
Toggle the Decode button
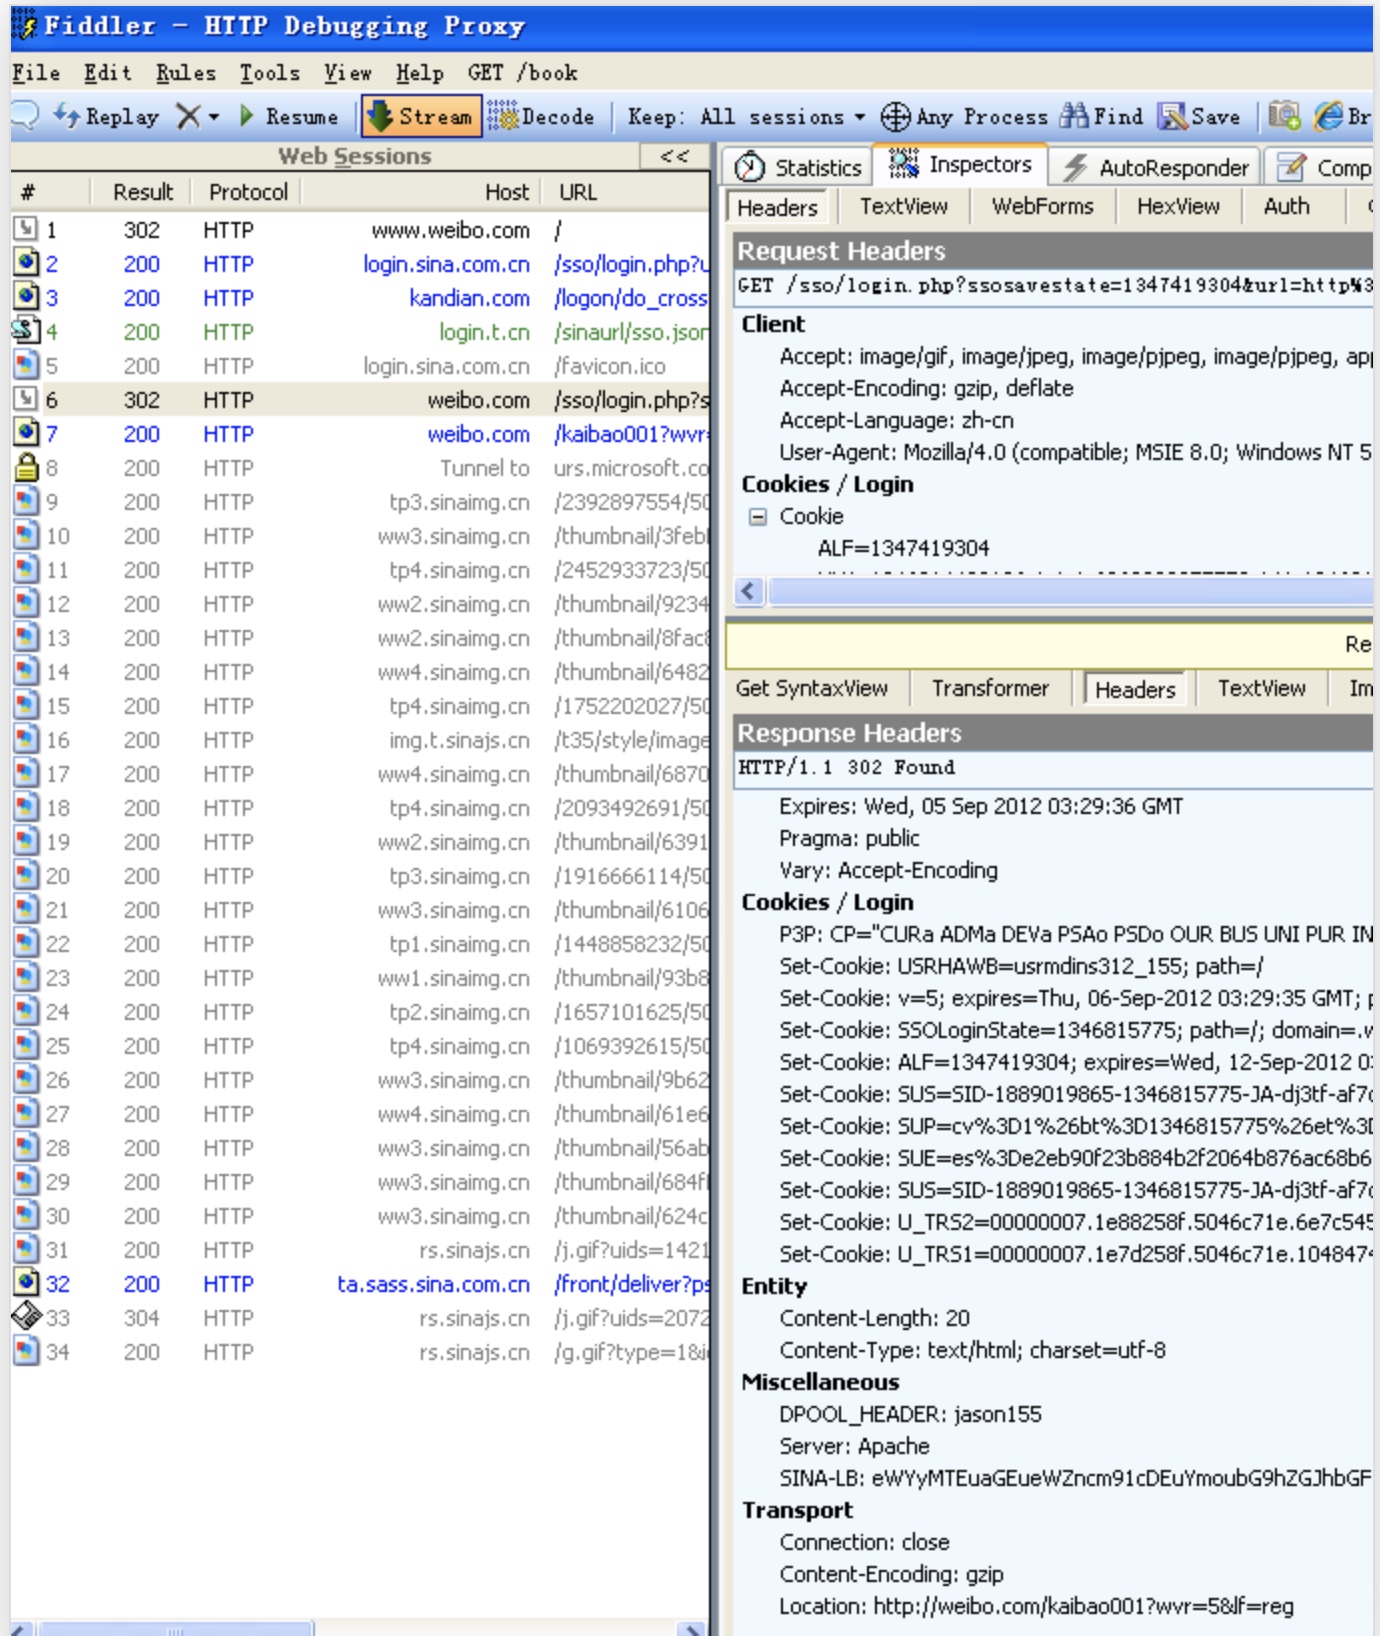[541, 116]
